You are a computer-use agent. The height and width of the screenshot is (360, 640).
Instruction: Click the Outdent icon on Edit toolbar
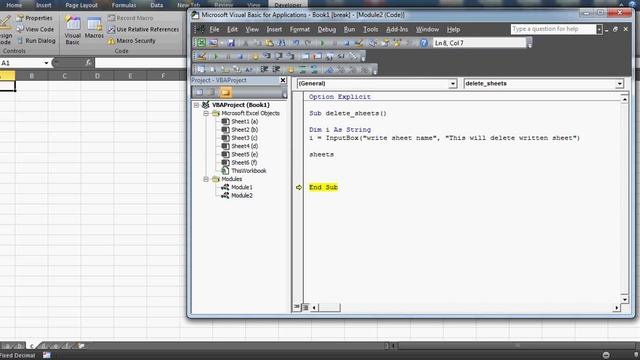[276, 69]
